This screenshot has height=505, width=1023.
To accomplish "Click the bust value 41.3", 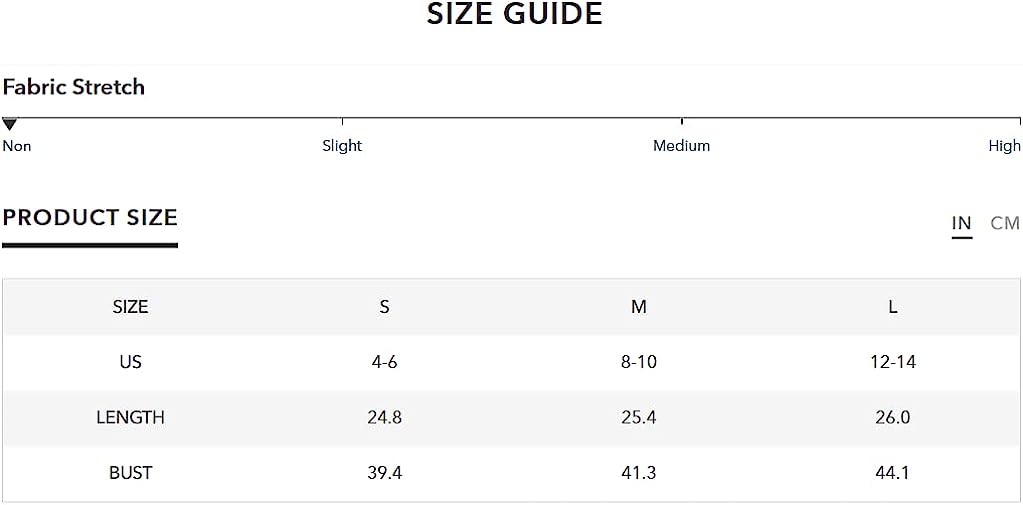I will [x=639, y=472].
